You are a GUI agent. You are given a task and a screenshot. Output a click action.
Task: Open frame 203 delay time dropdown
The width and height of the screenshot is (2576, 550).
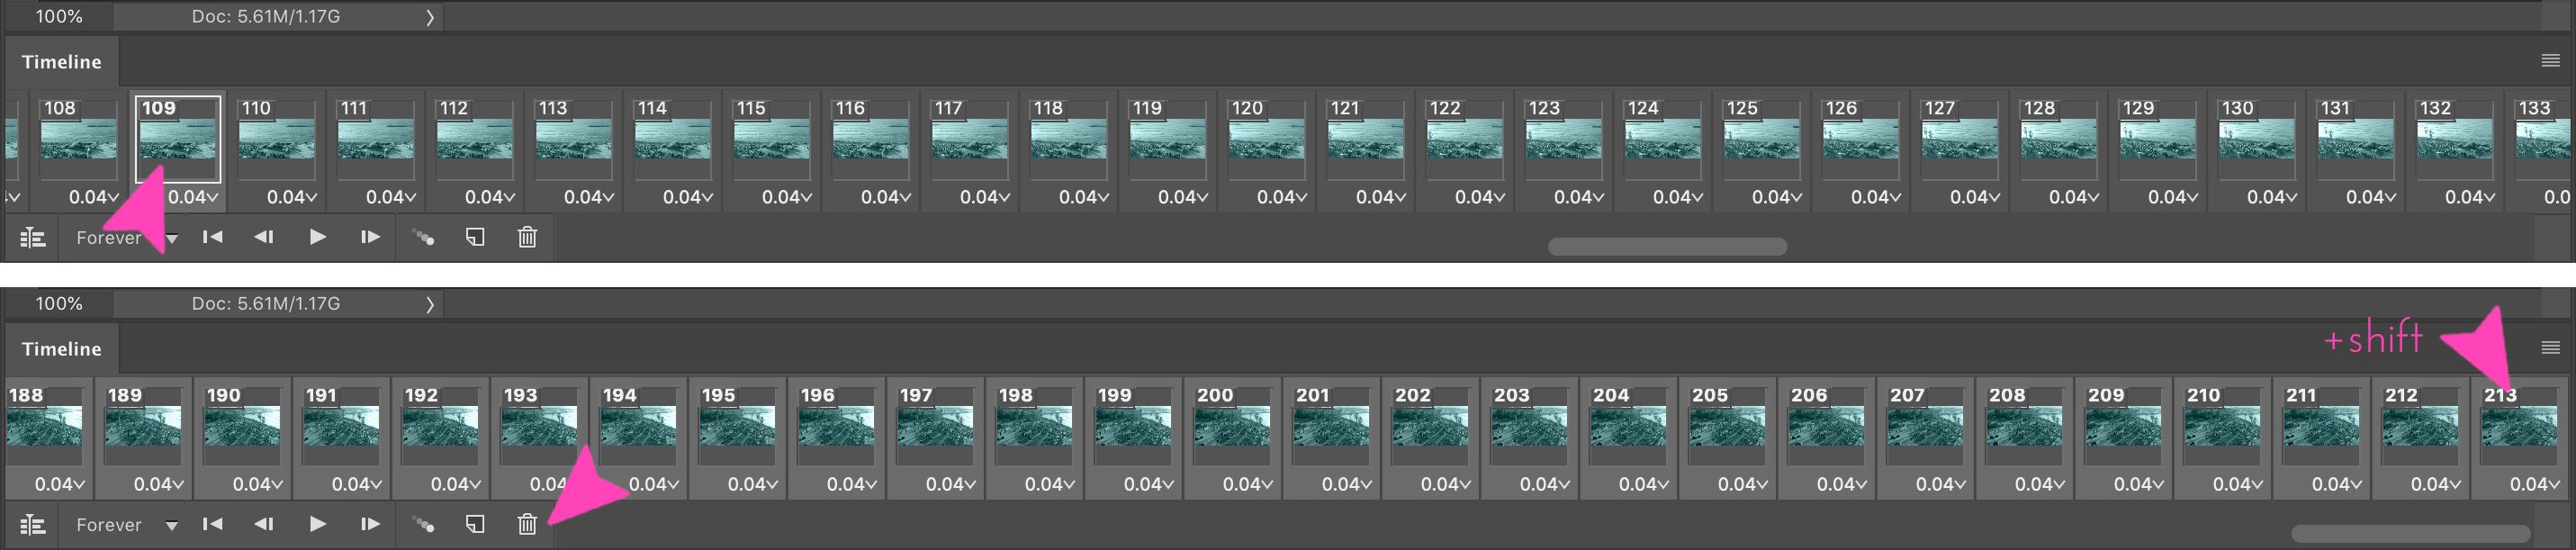tap(1545, 485)
